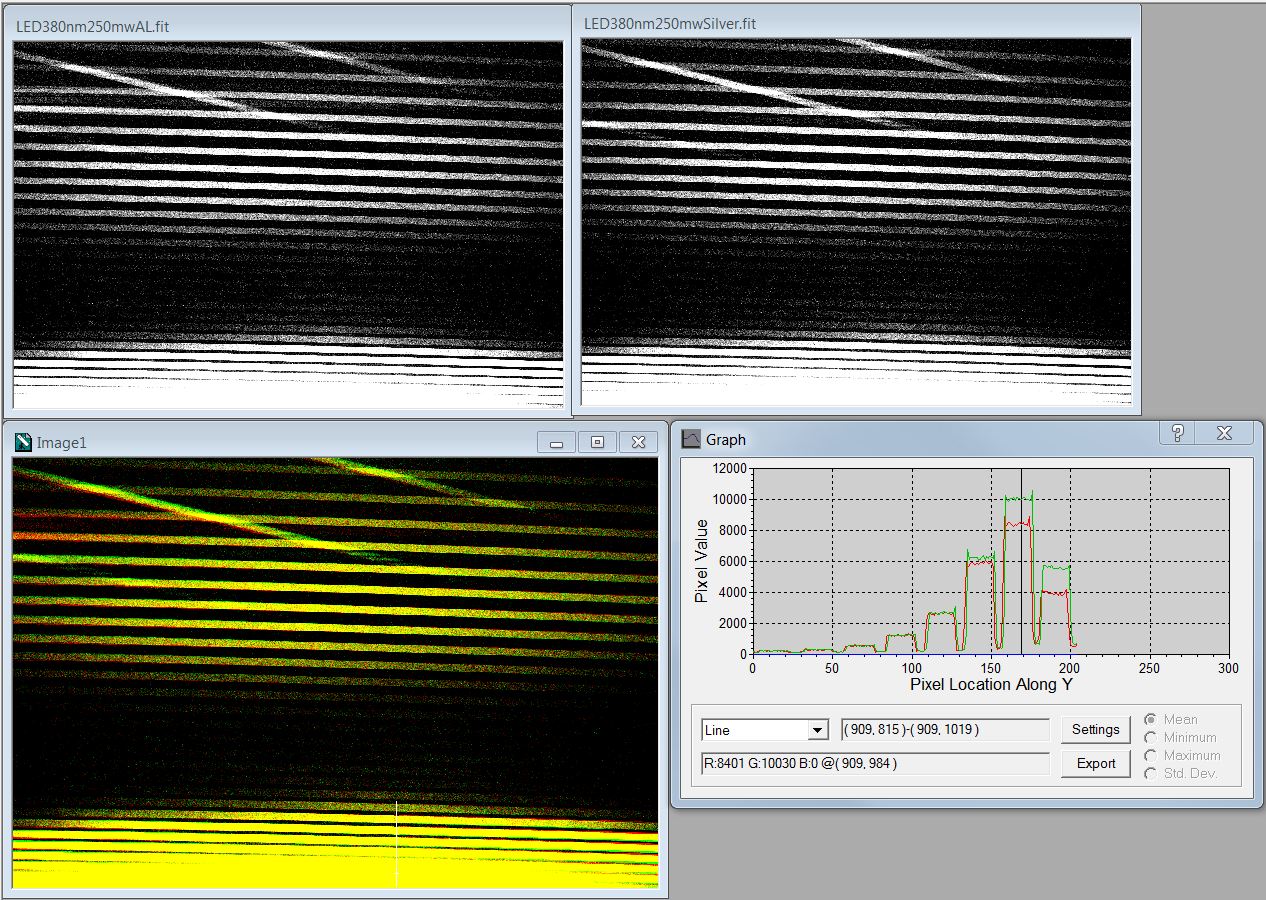The image size is (1266, 900).
Task: Activate the LED380nm250mwAL.fit image window title
Action: [x=92, y=26]
